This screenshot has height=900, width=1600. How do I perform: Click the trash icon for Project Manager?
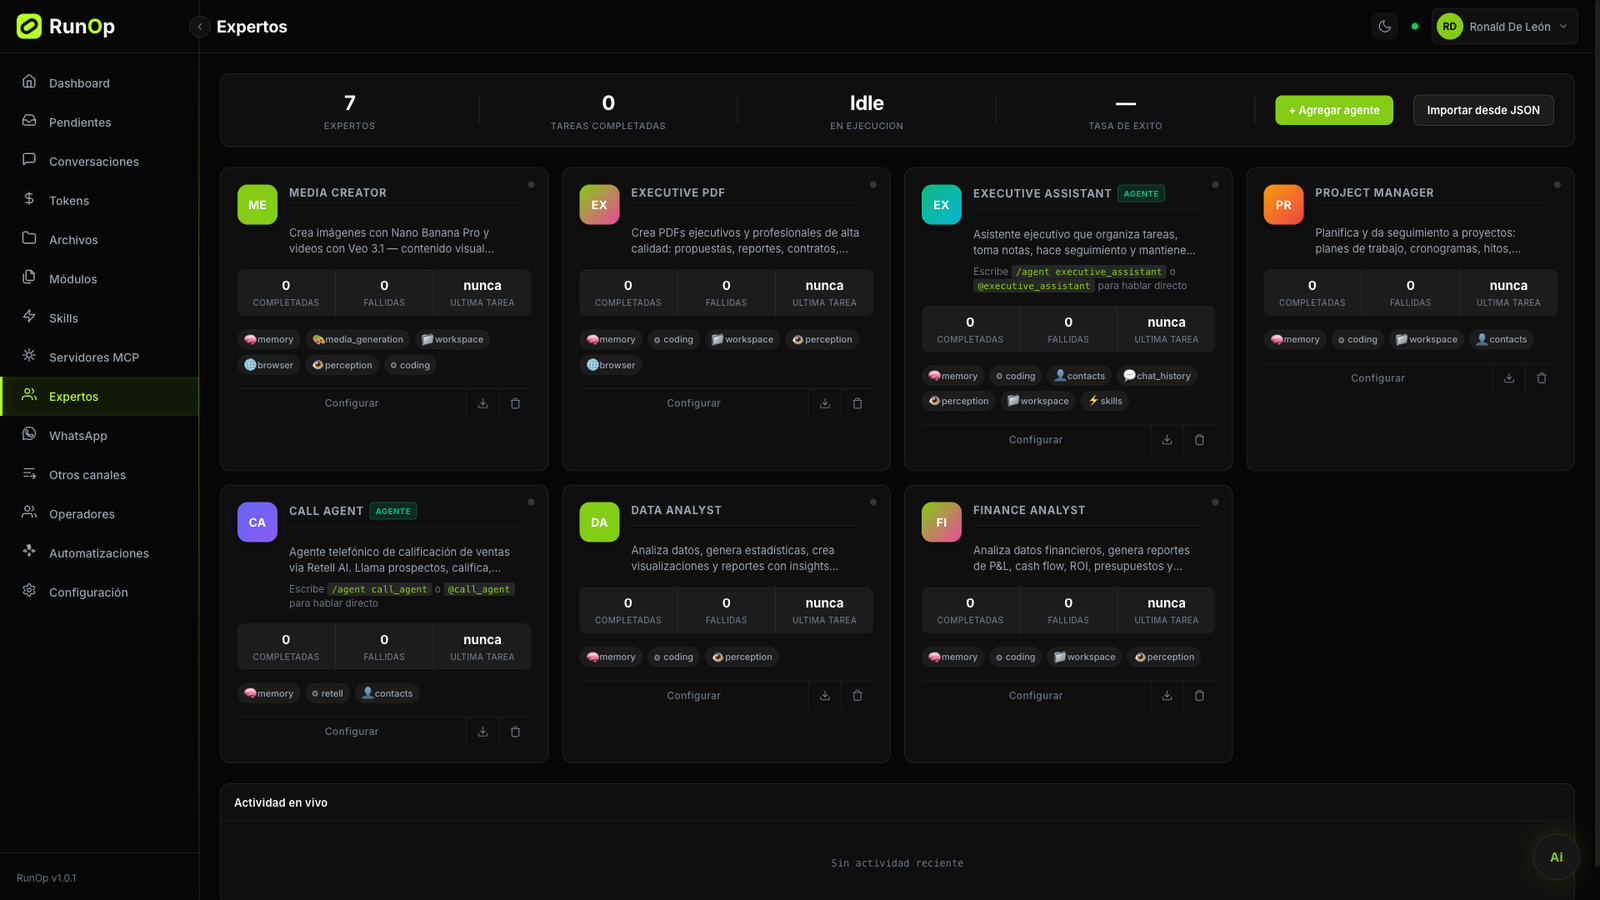click(1541, 378)
